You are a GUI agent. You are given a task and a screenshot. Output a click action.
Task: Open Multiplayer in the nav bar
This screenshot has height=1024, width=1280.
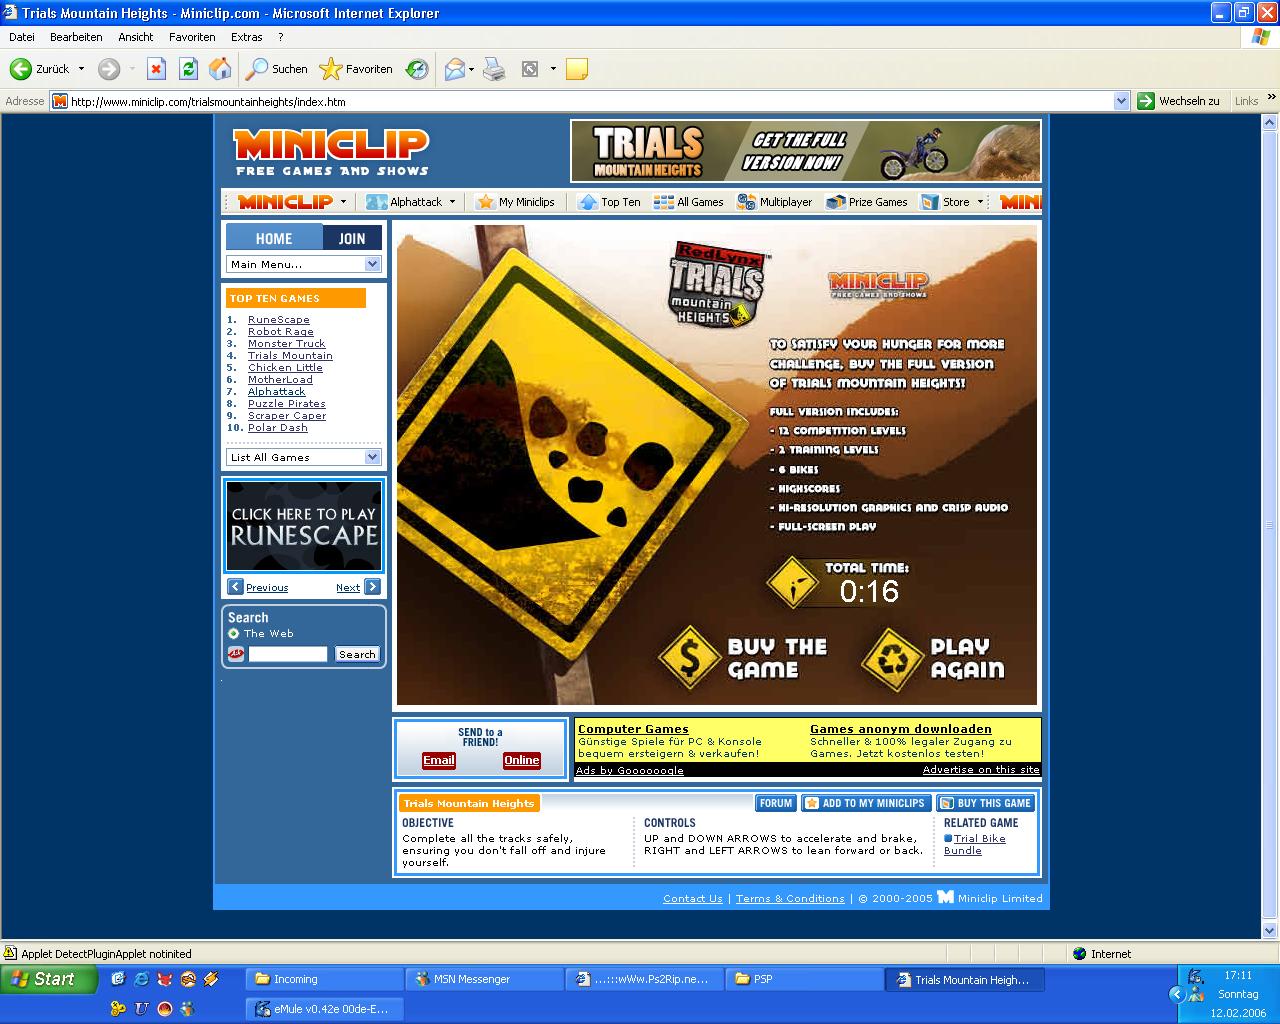[x=774, y=202]
